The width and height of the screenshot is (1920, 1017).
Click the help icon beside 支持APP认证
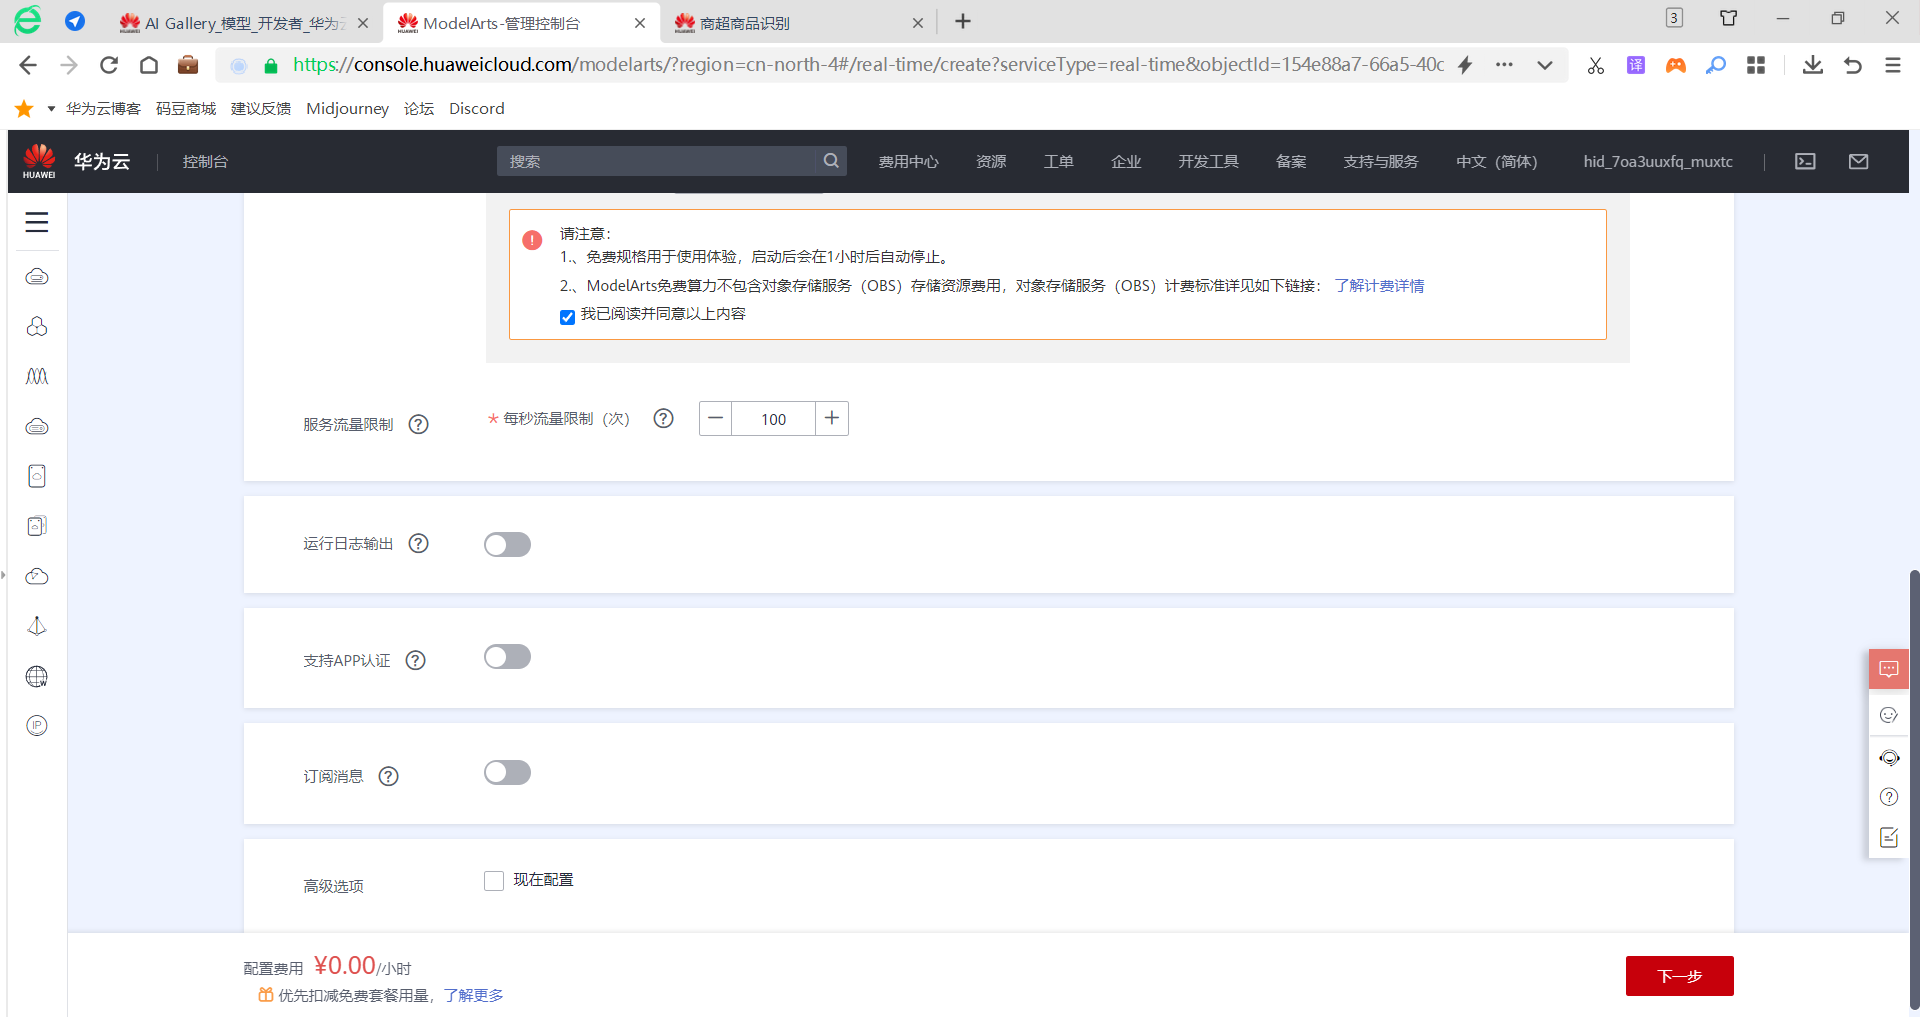[x=416, y=660]
